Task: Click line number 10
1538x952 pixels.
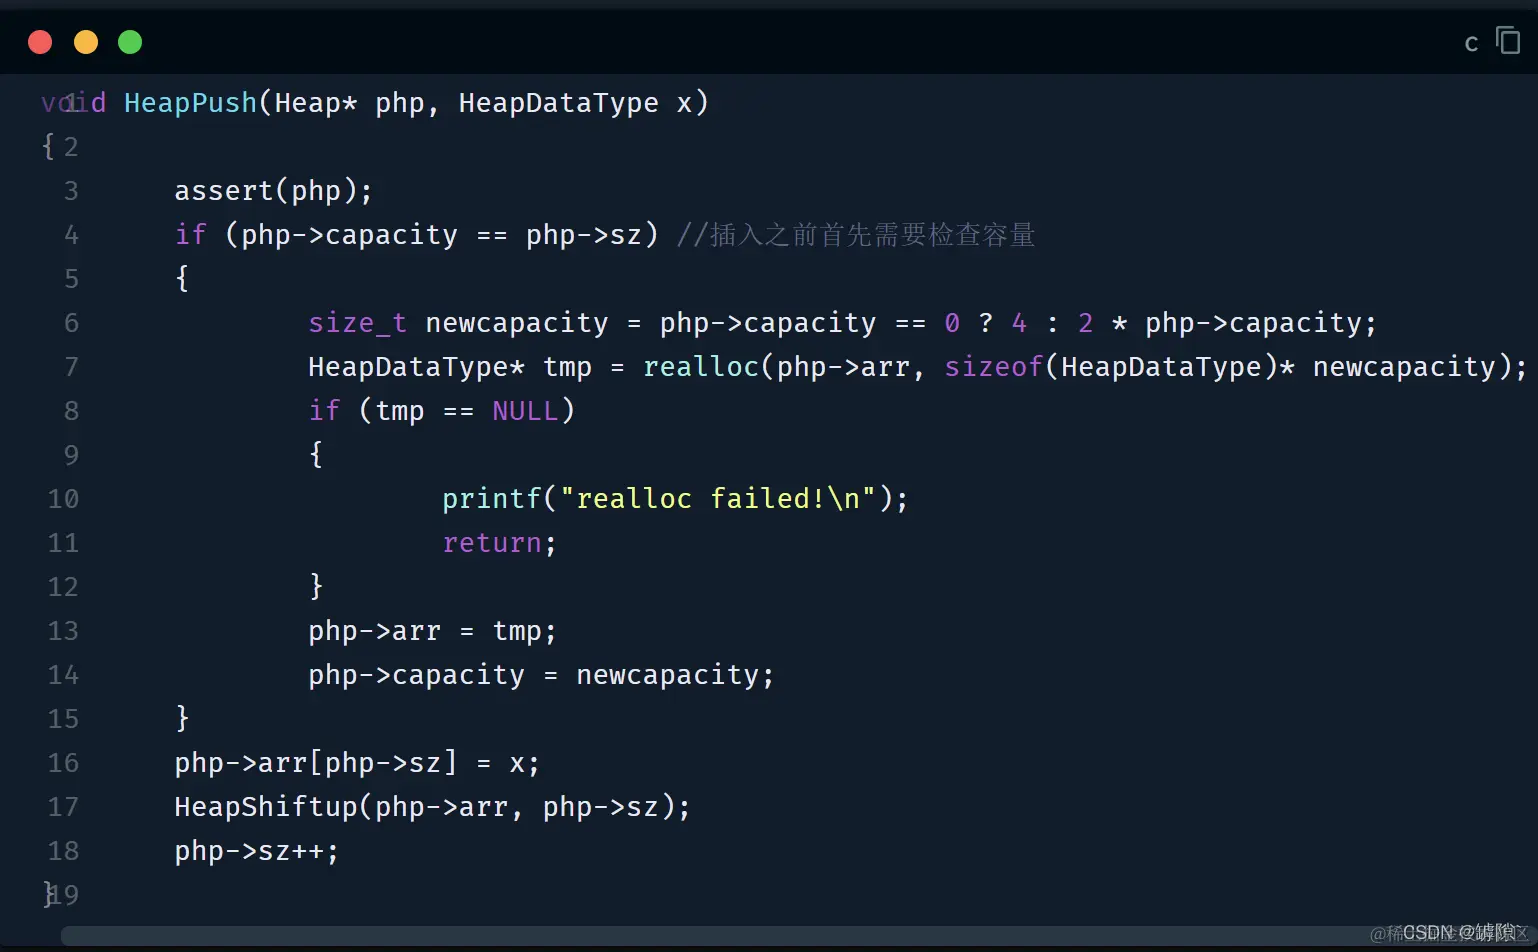Action: click(x=63, y=499)
